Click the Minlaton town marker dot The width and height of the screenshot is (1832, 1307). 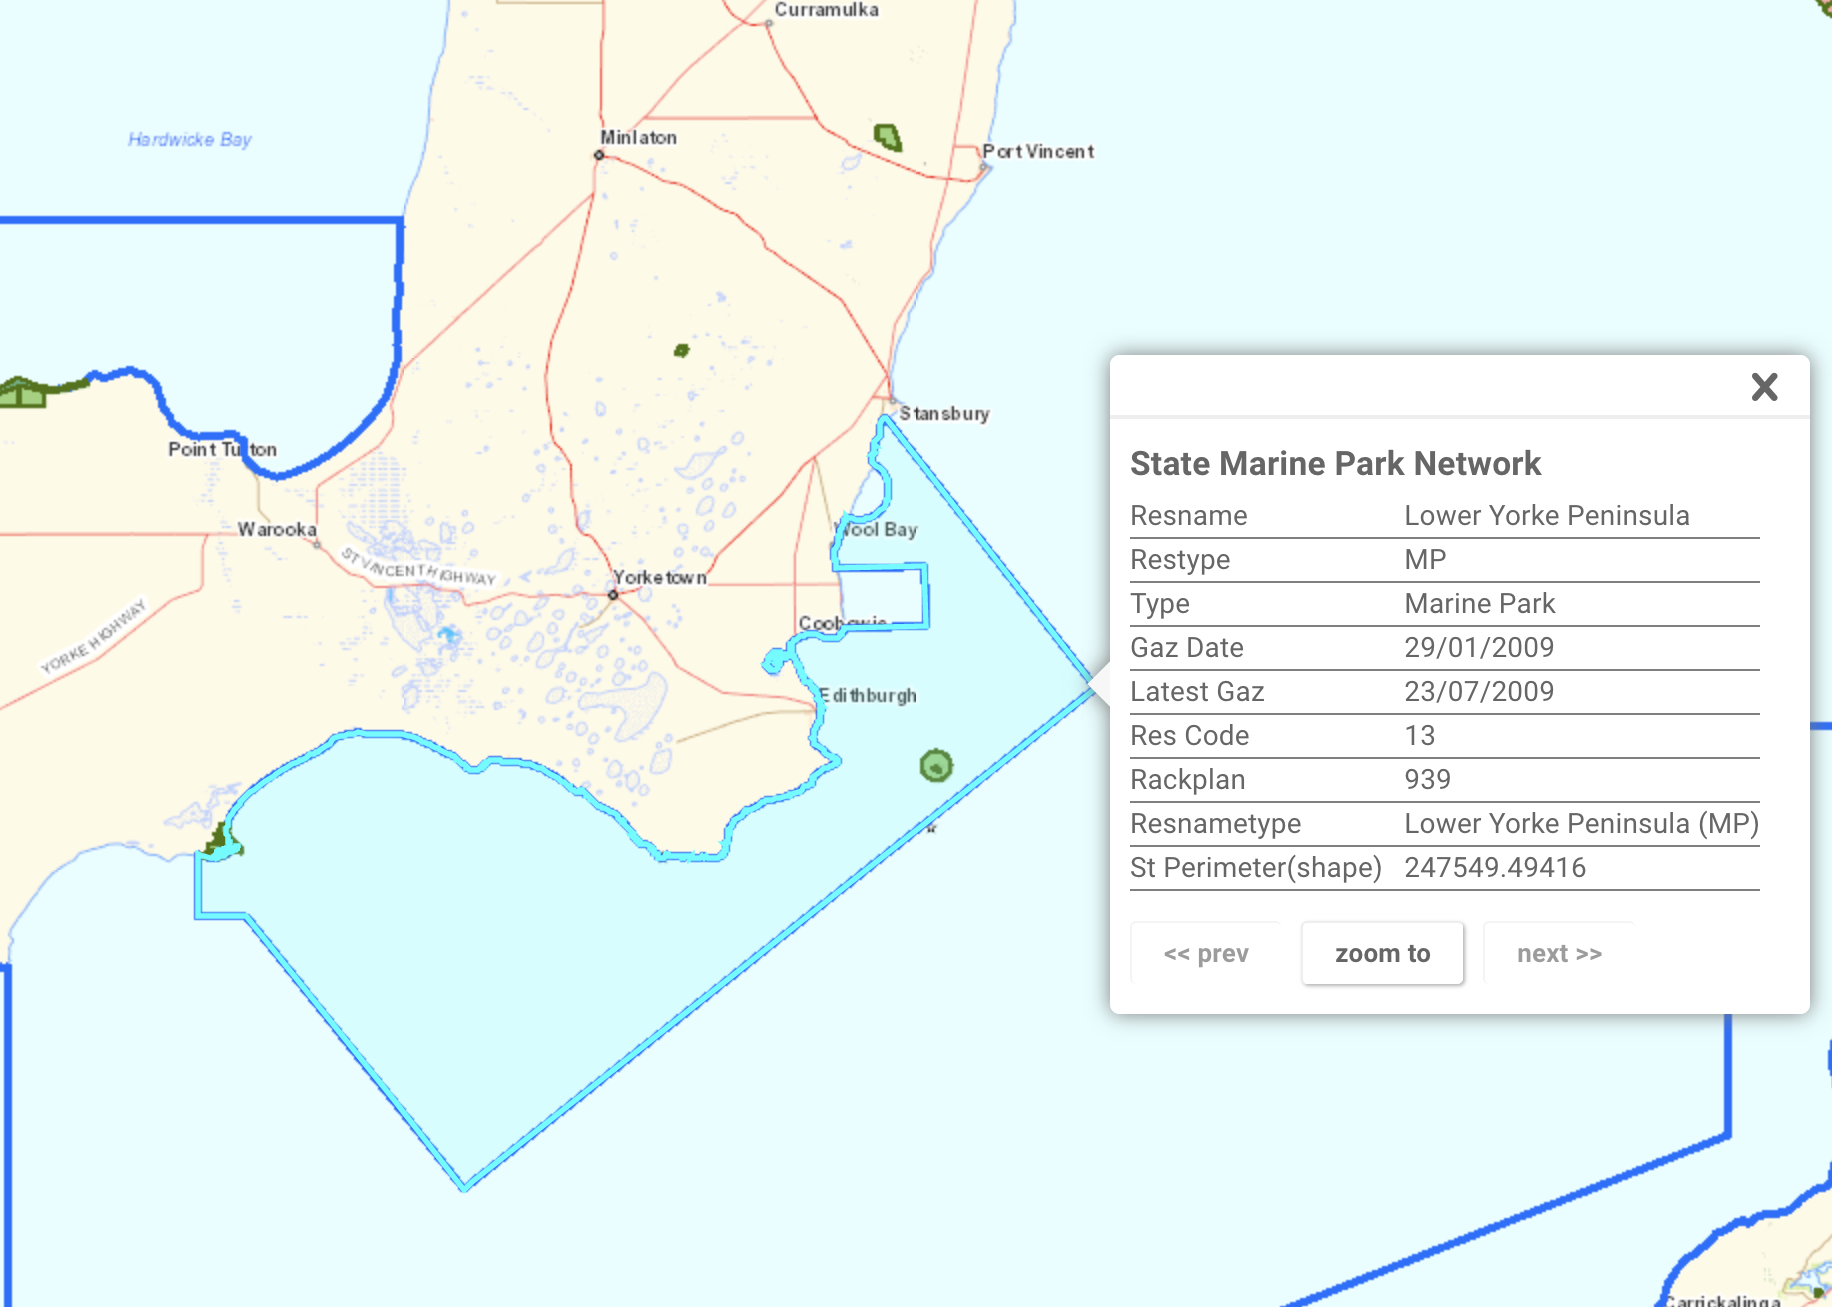point(599,155)
